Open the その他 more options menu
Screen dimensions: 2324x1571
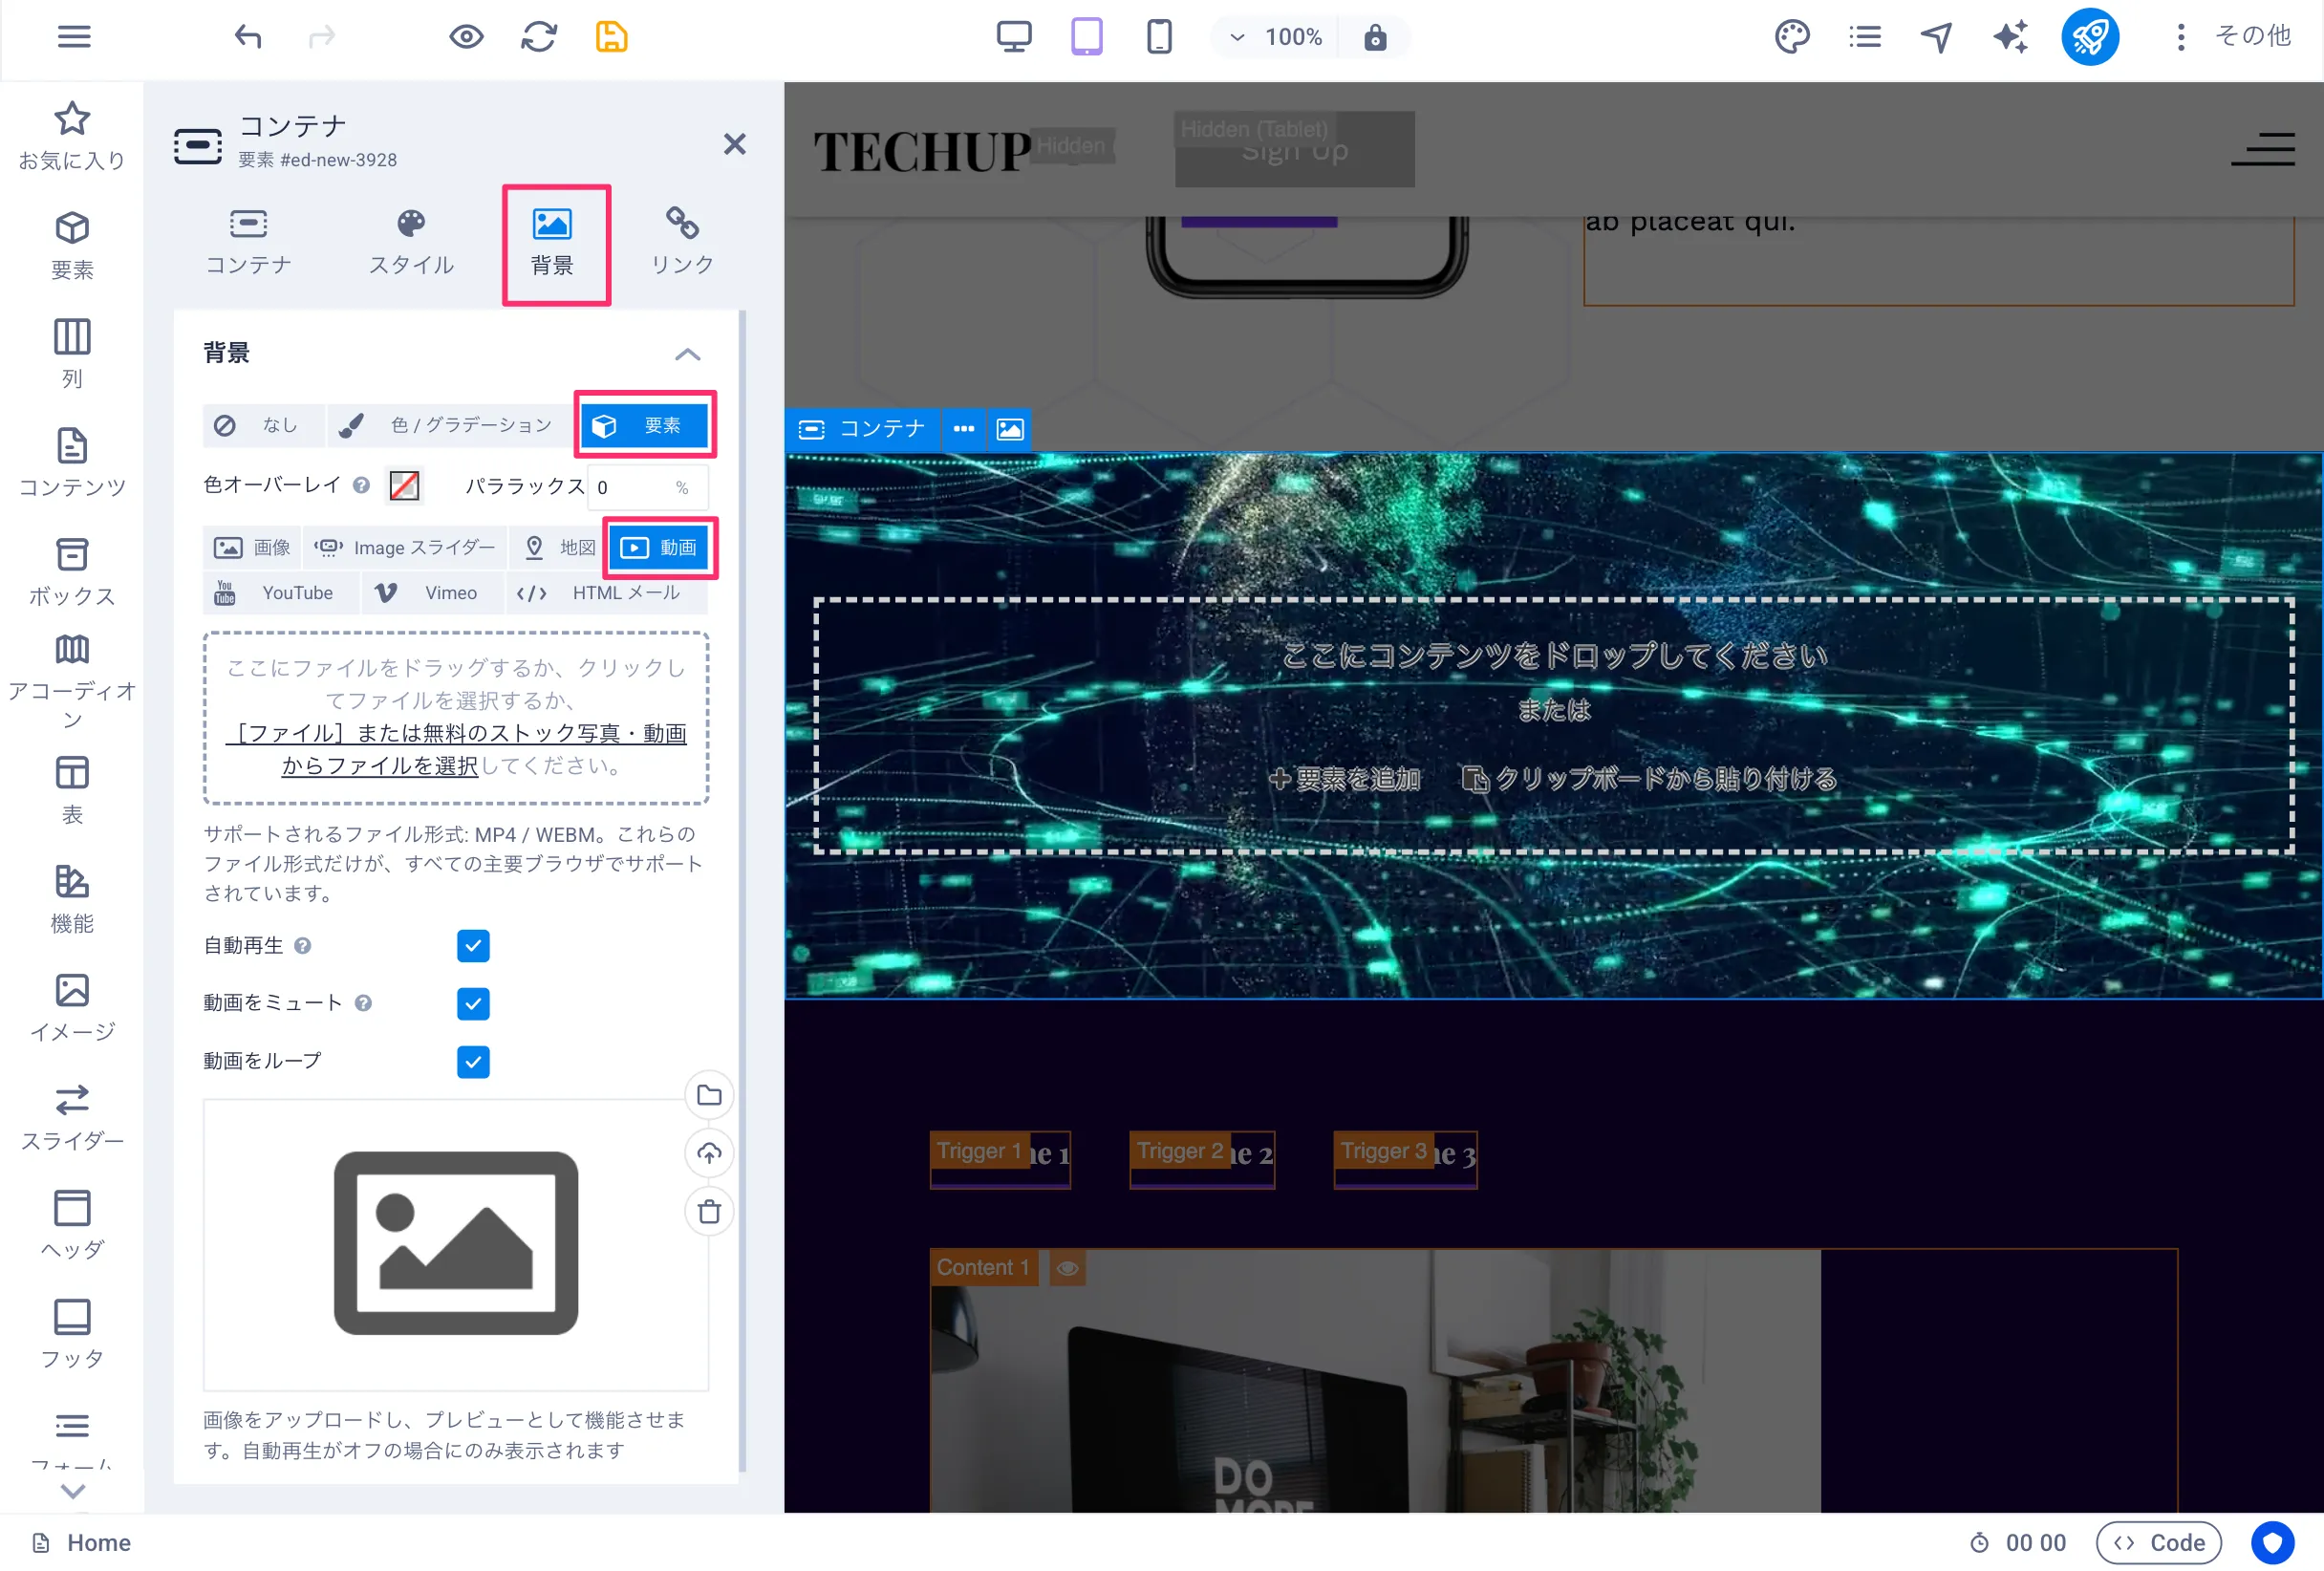(2235, 37)
